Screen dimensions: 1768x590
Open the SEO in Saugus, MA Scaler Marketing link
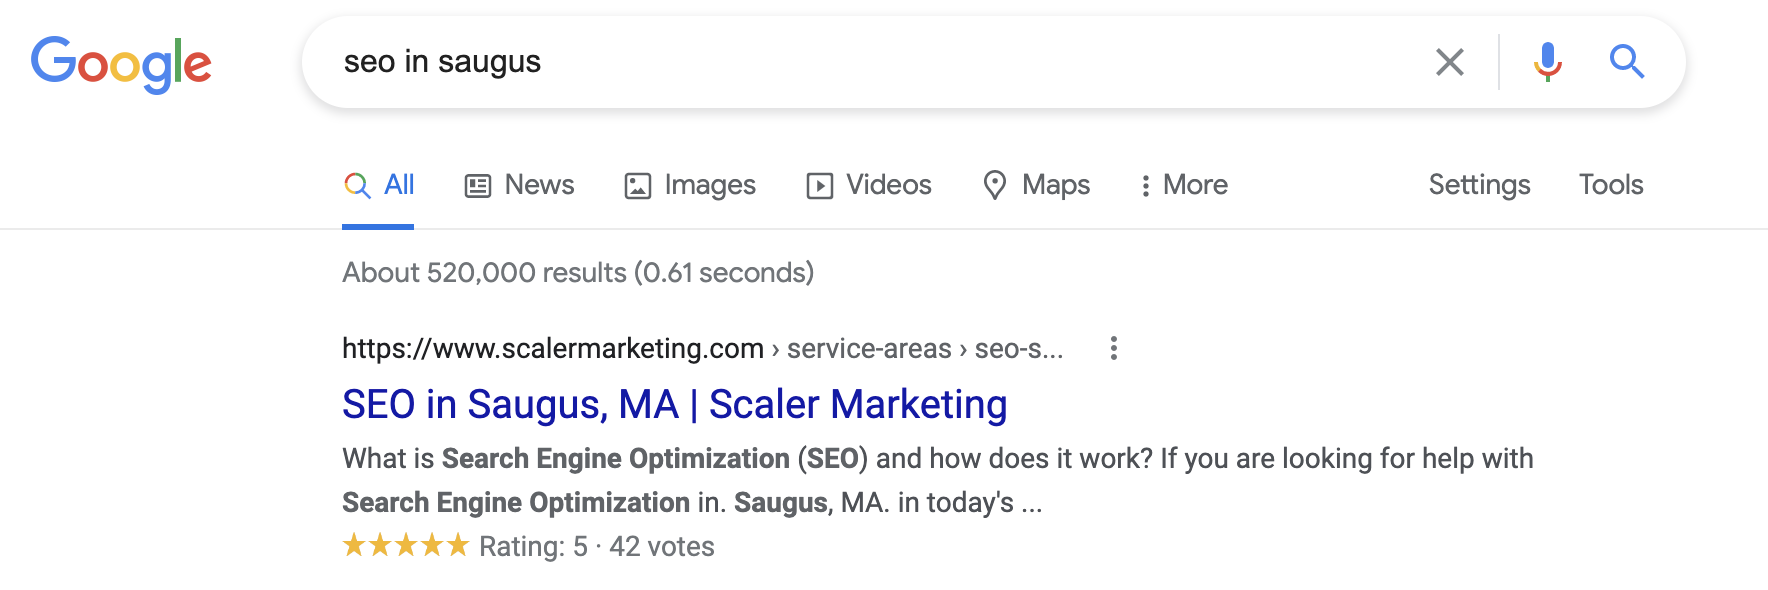[x=676, y=404]
